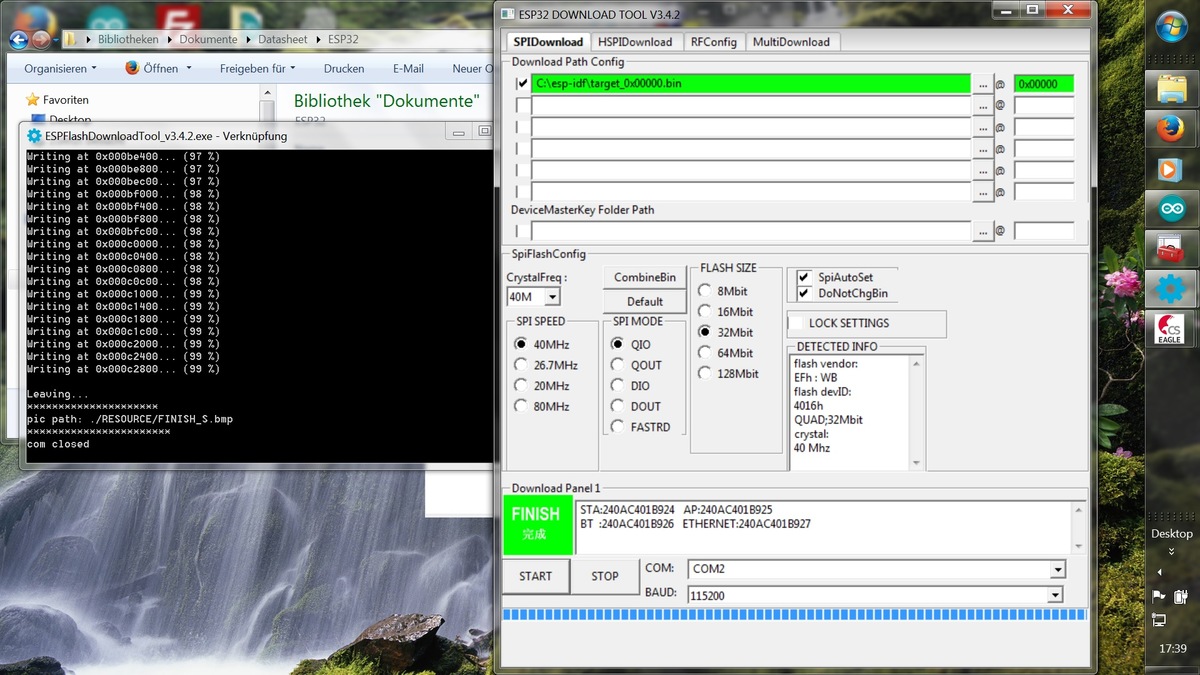The image size is (1200, 675).
Task: Expand the Öffnen dropdown arrow
Action: [189, 69]
